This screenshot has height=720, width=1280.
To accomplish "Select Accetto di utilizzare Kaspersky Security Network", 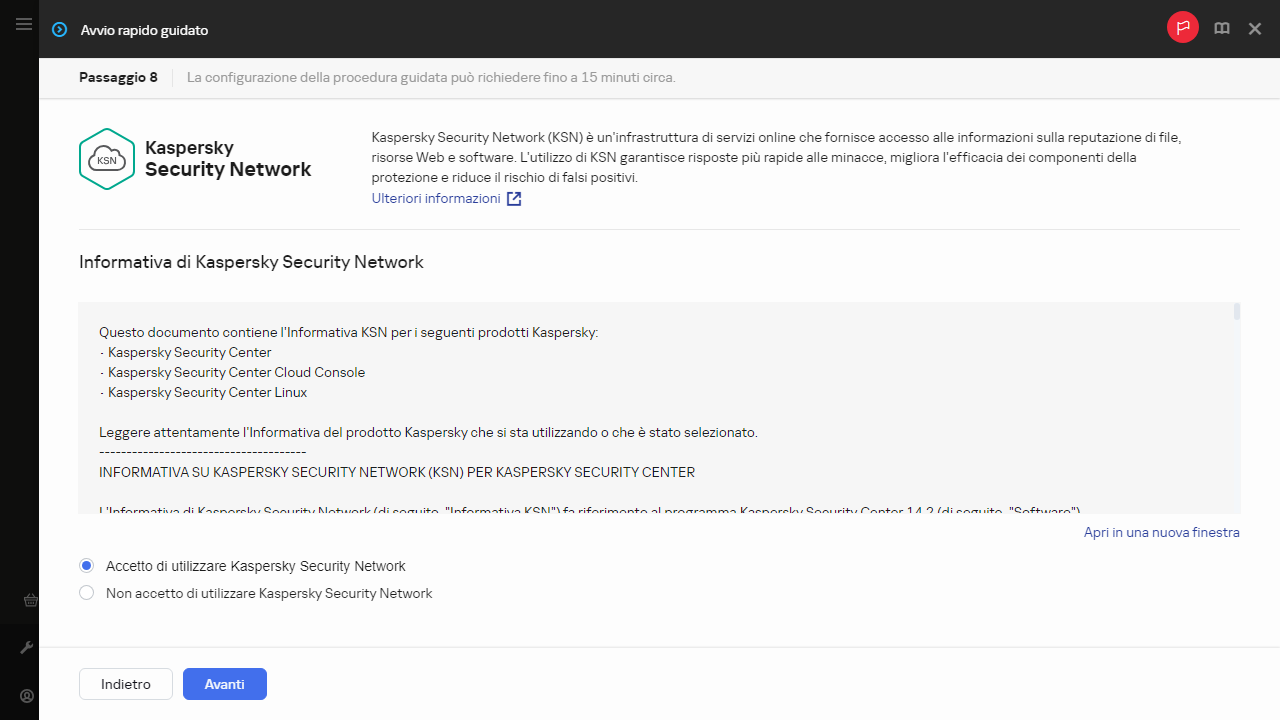I will click(x=86, y=565).
